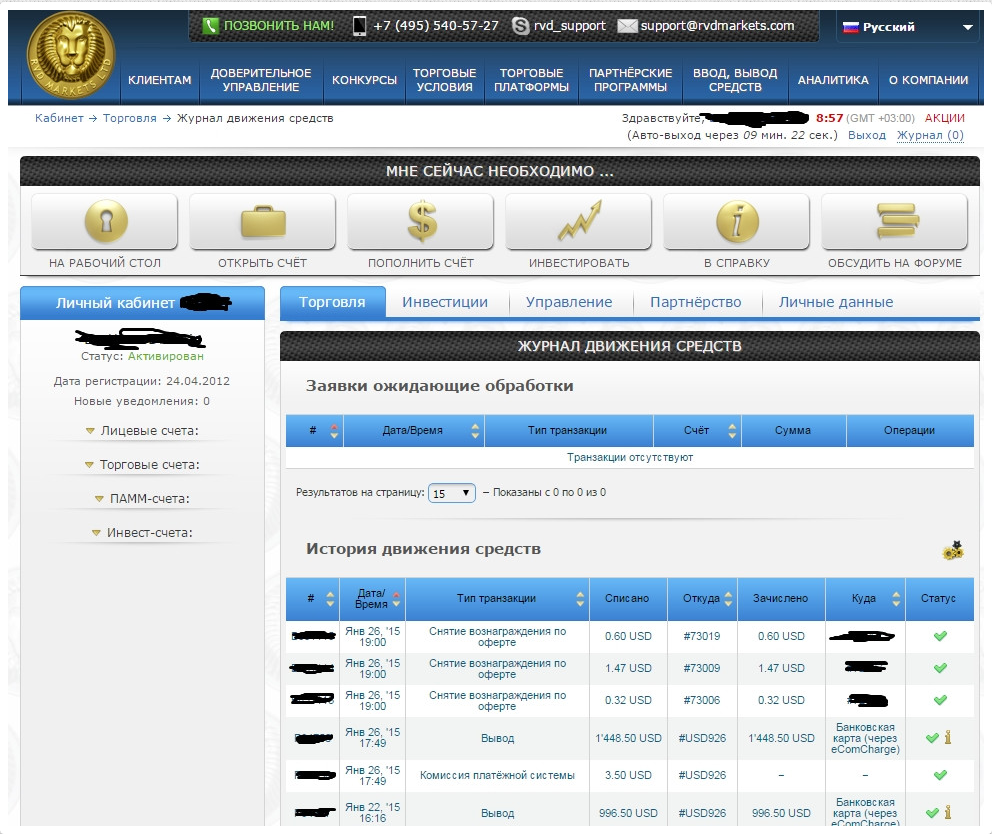
Task: Expand the Торговые счета section
Action: click(x=142, y=465)
